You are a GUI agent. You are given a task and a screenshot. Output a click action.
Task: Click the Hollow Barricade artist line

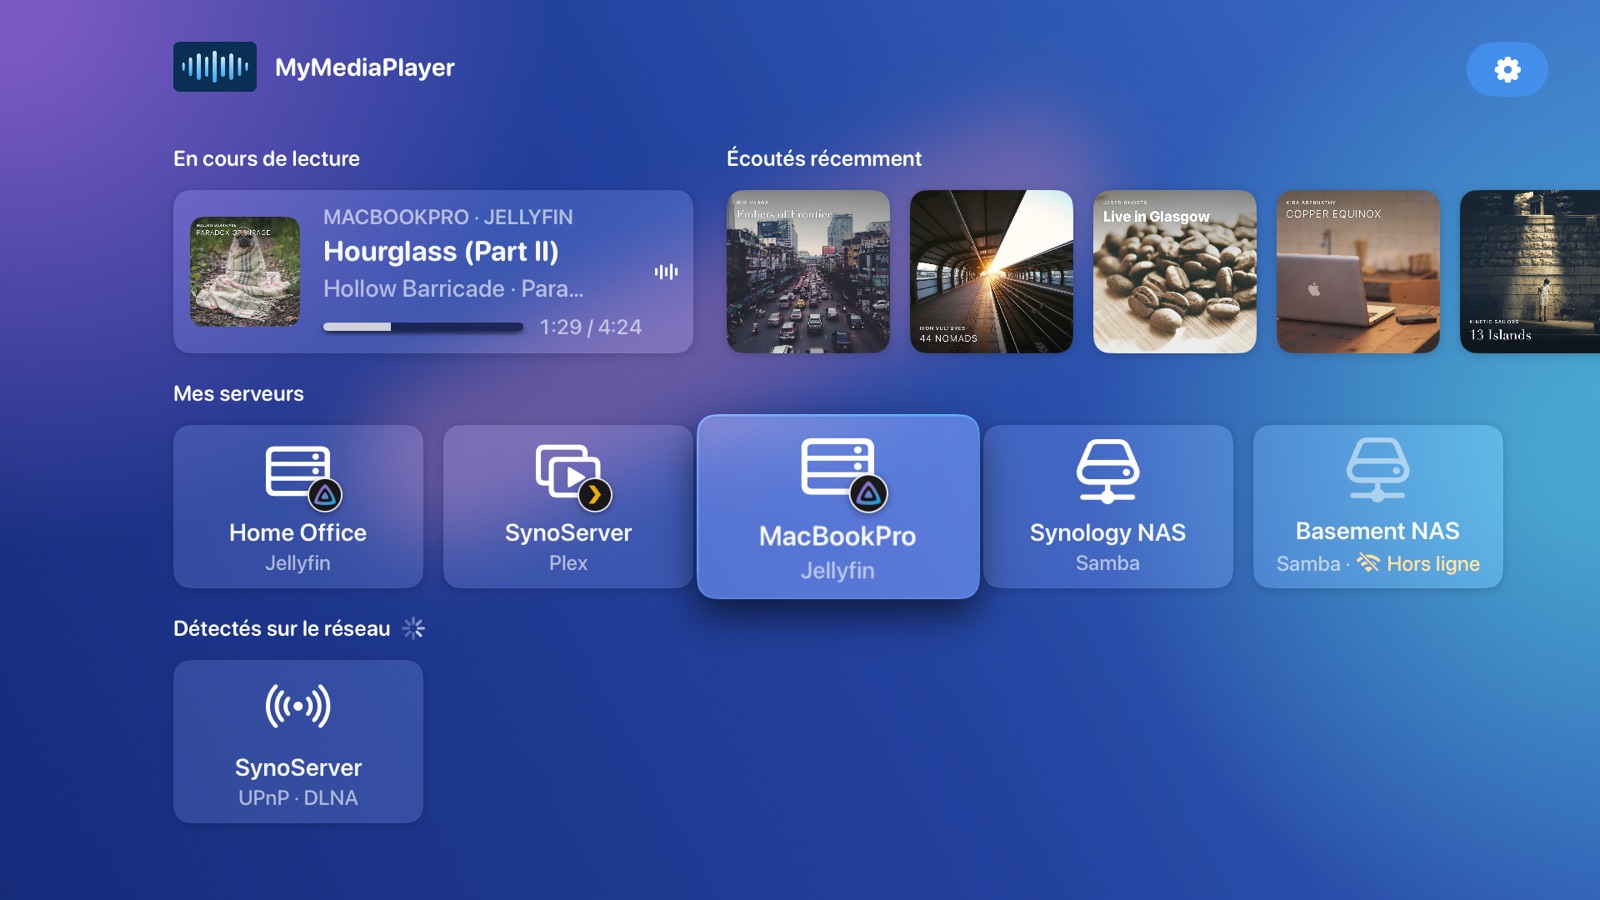click(453, 289)
